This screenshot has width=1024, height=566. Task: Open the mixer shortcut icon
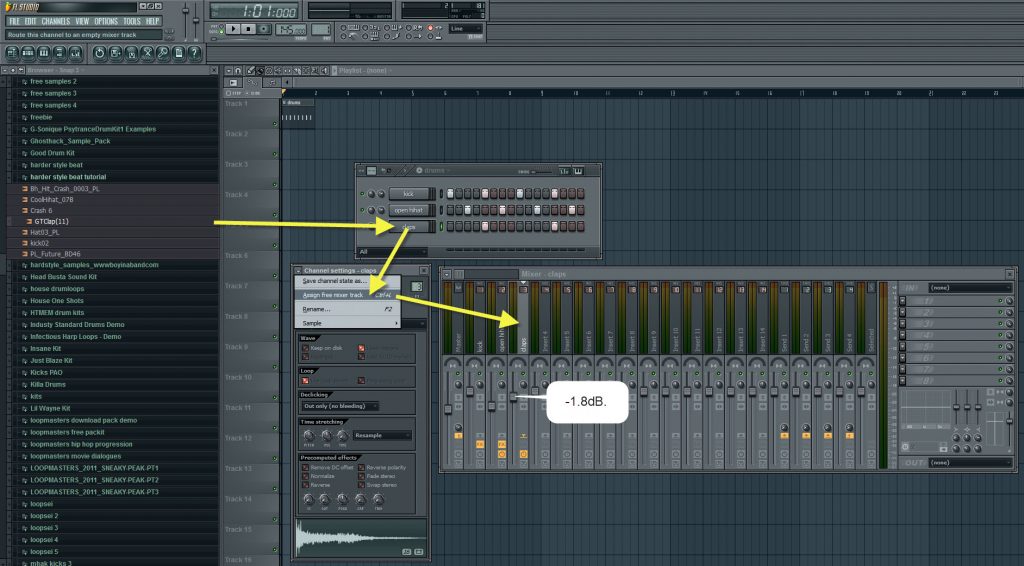pyautogui.click(x=75, y=53)
